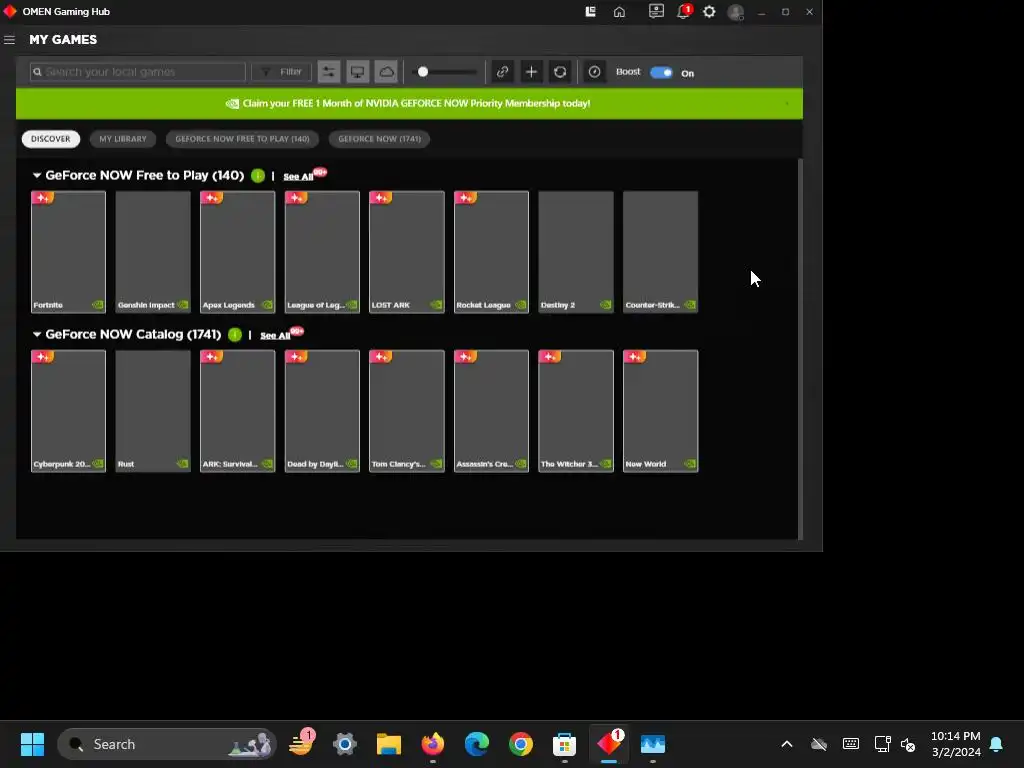The width and height of the screenshot is (1024, 768).
Task: Click the NVIDIA logo on the Rust tile
Action: coord(182,464)
